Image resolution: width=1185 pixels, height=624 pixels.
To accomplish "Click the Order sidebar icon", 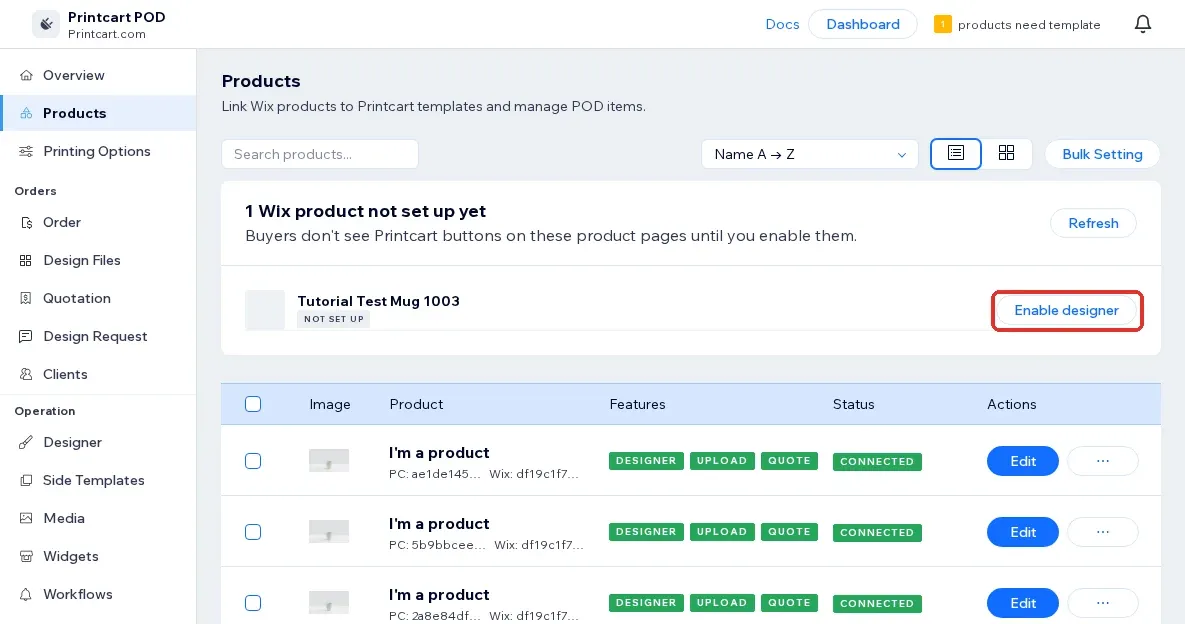I will (x=26, y=222).
